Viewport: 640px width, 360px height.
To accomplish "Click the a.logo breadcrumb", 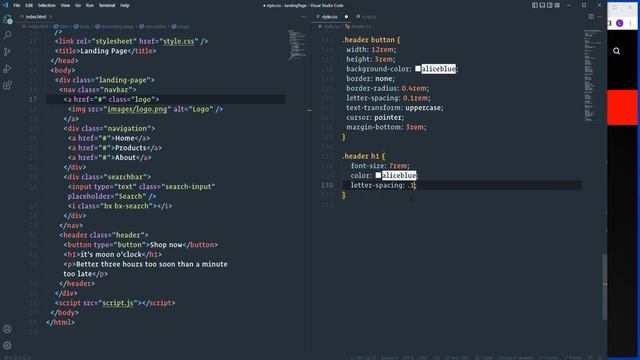I will click(x=180, y=27).
